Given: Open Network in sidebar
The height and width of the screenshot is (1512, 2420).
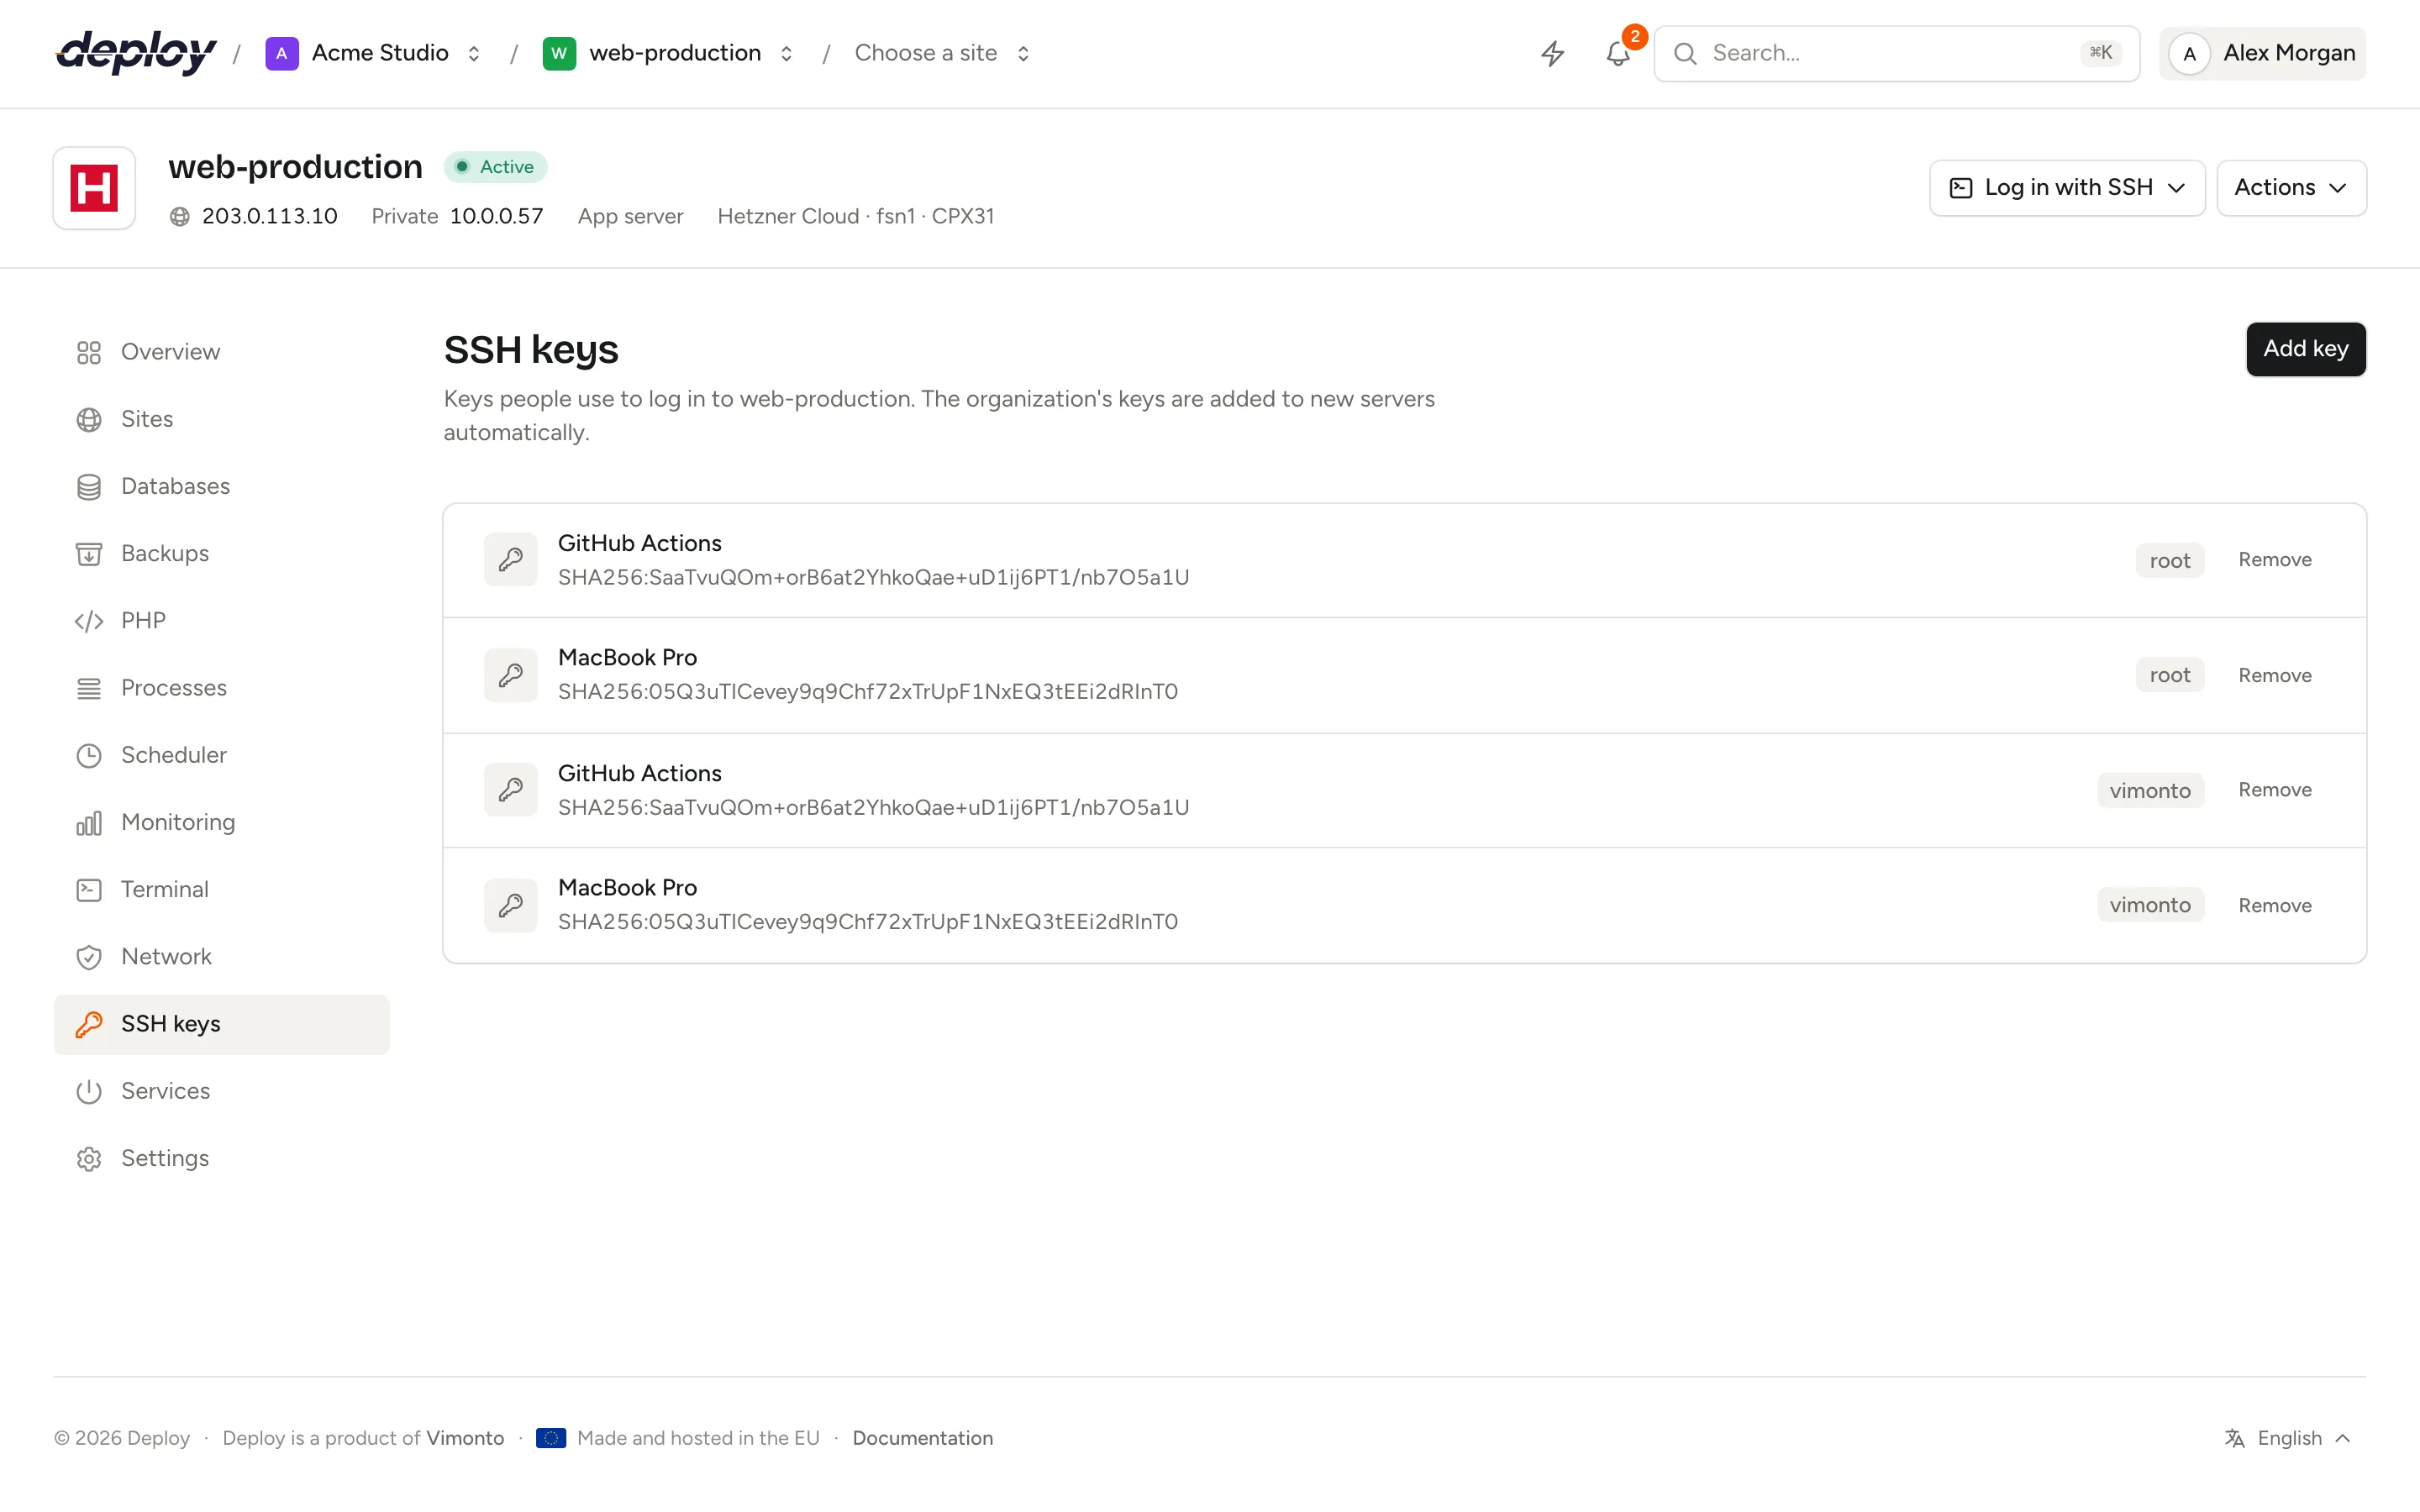Looking at the screenshot, I should coord(221,957).
